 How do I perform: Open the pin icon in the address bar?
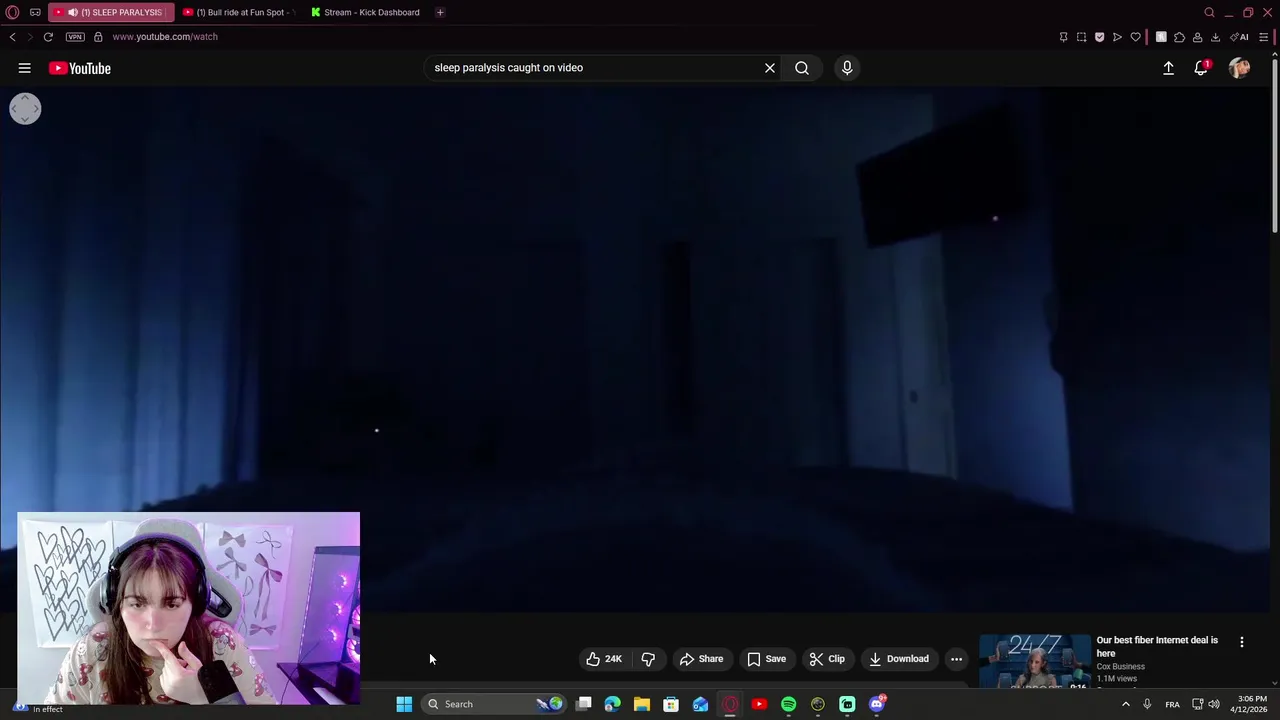[1063, 37]
